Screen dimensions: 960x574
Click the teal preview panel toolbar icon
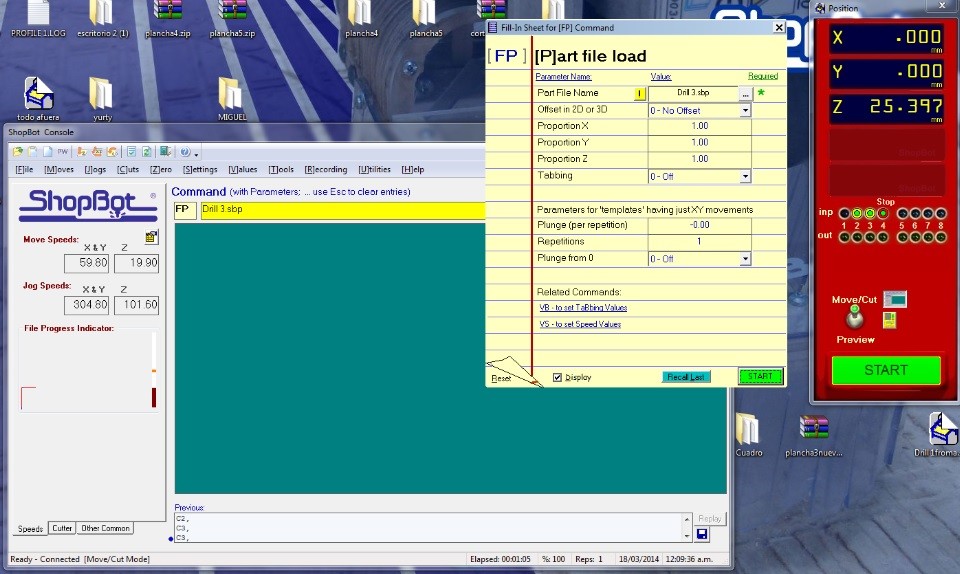point(165,151)
